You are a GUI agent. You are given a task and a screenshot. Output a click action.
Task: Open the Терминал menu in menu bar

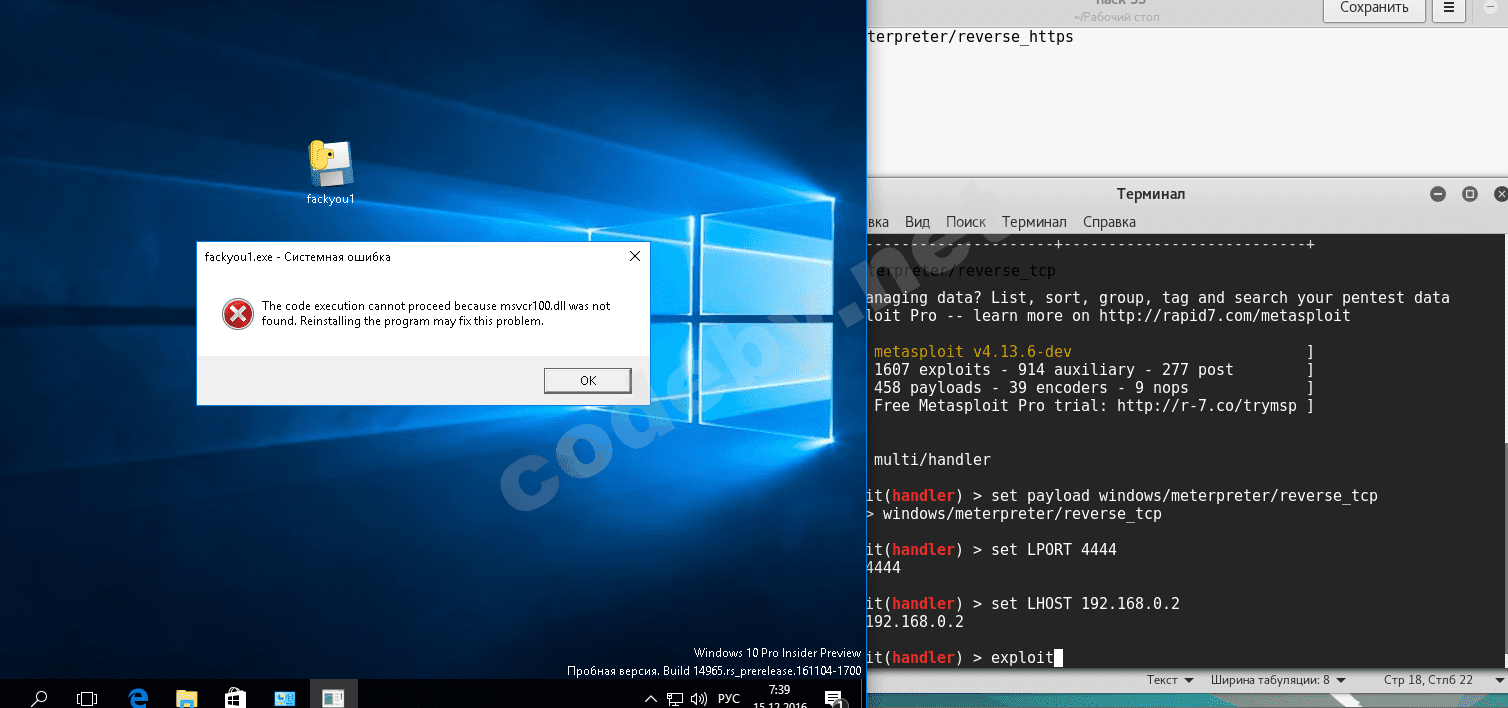(x=1034, y=222)
